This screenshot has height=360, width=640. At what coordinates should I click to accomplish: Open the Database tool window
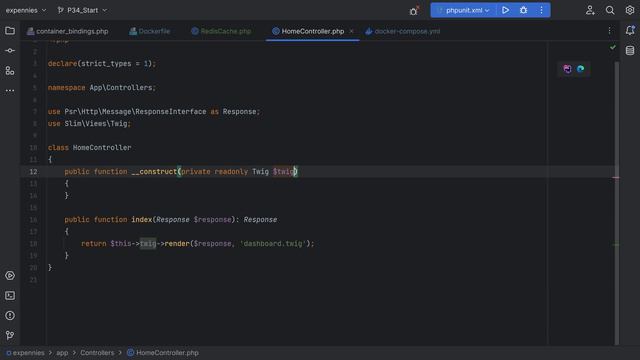click(x=630, y=51)
